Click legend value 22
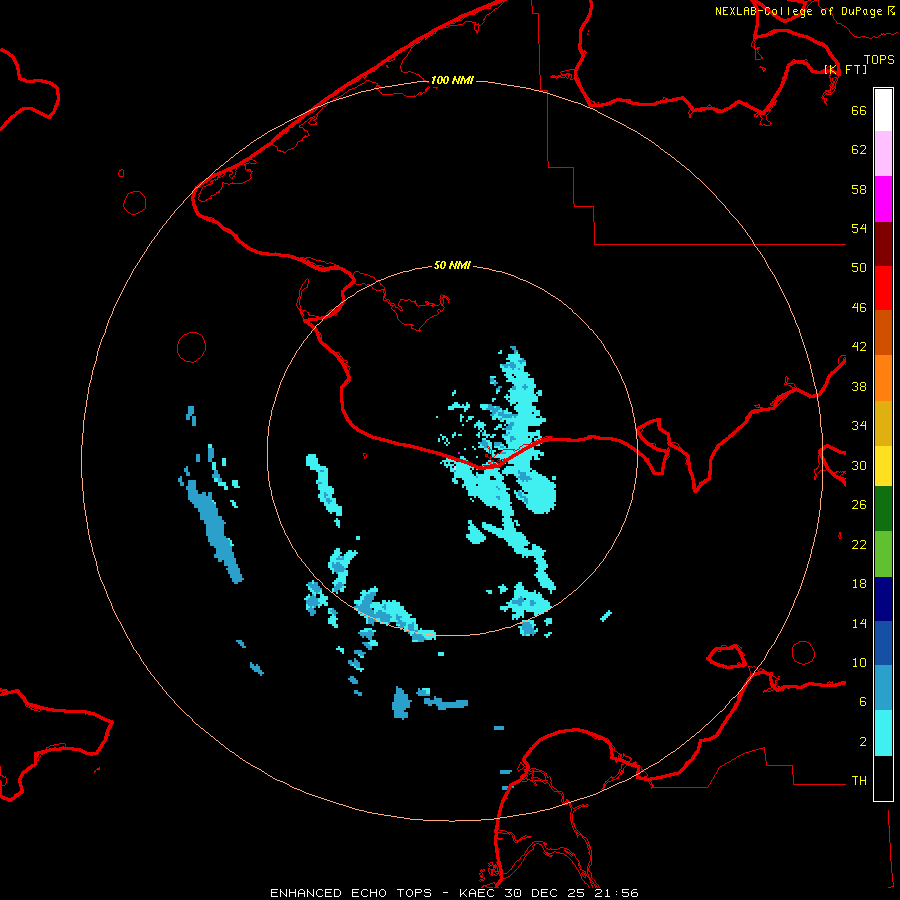The width and height of the screenshot is (900, 900). (859, 544)
